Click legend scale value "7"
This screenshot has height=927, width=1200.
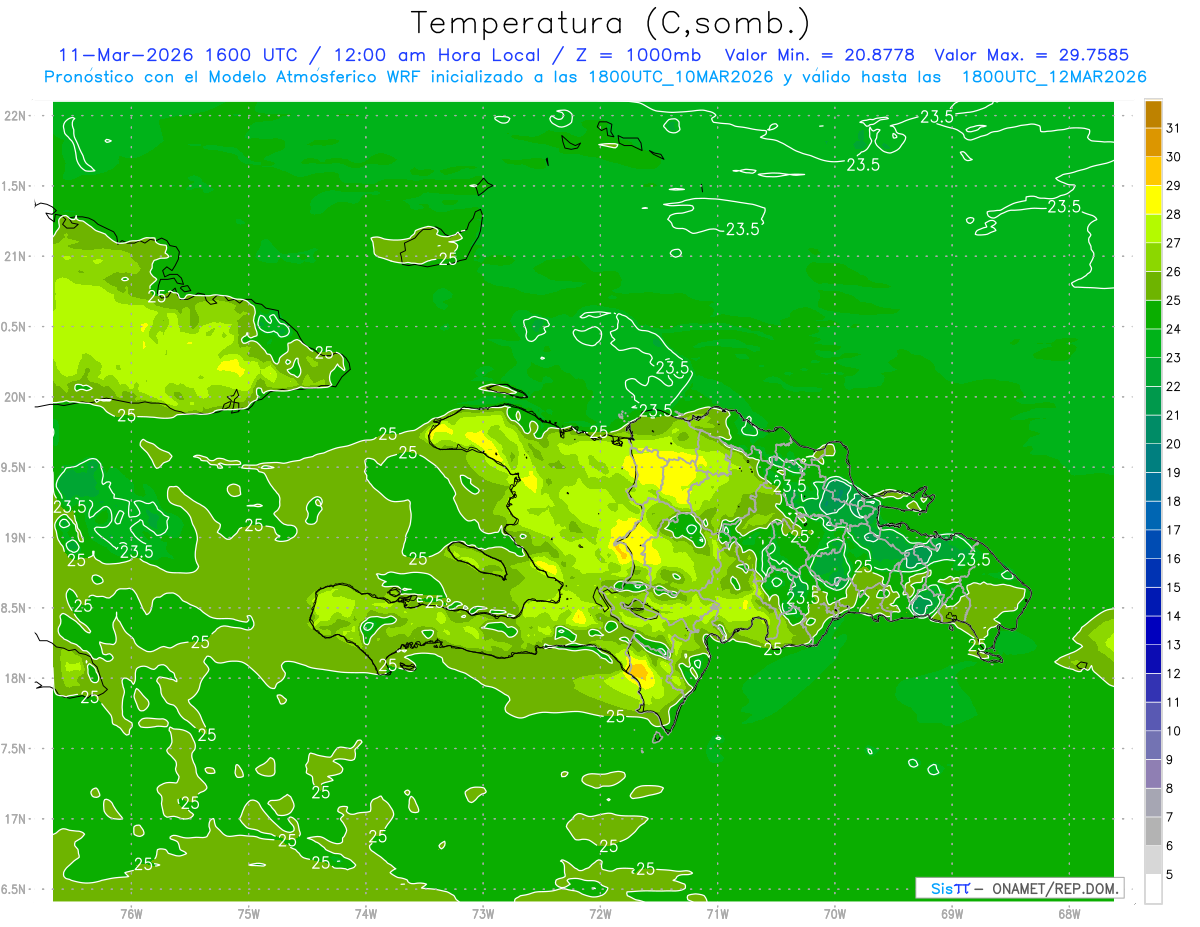click(x=1170, y=817)
